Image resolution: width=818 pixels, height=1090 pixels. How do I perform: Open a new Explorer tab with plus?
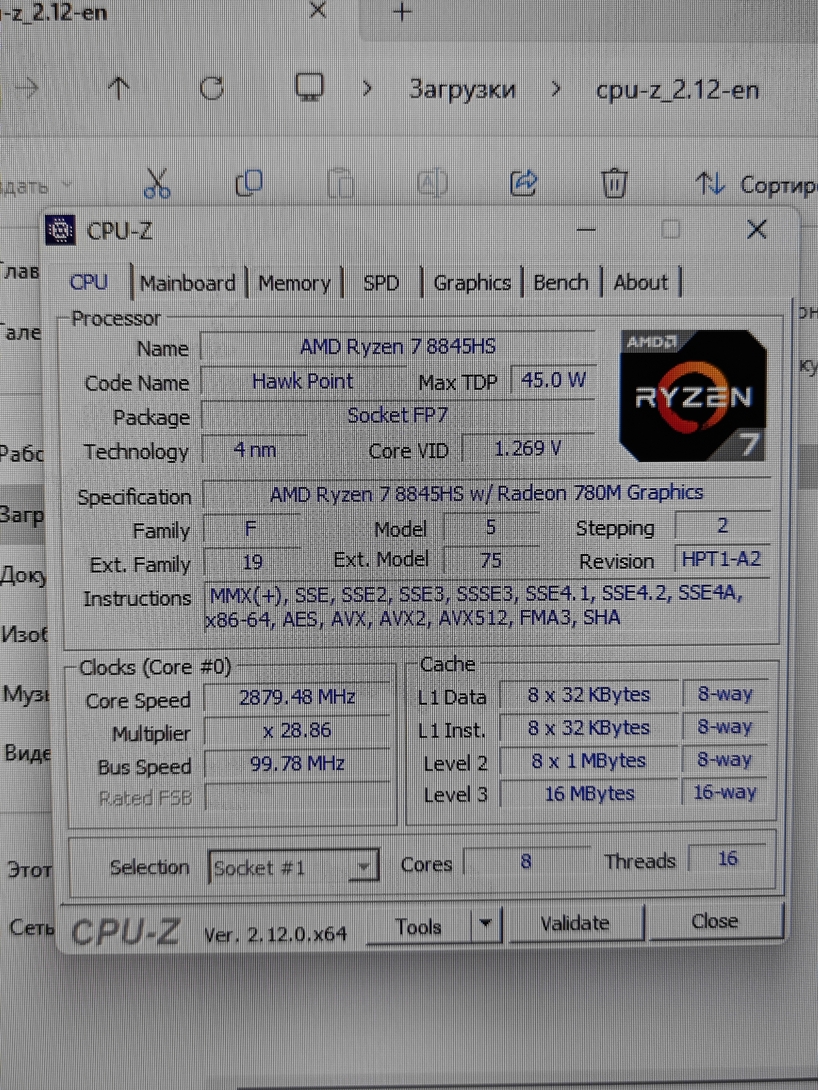tap(402, 12)
